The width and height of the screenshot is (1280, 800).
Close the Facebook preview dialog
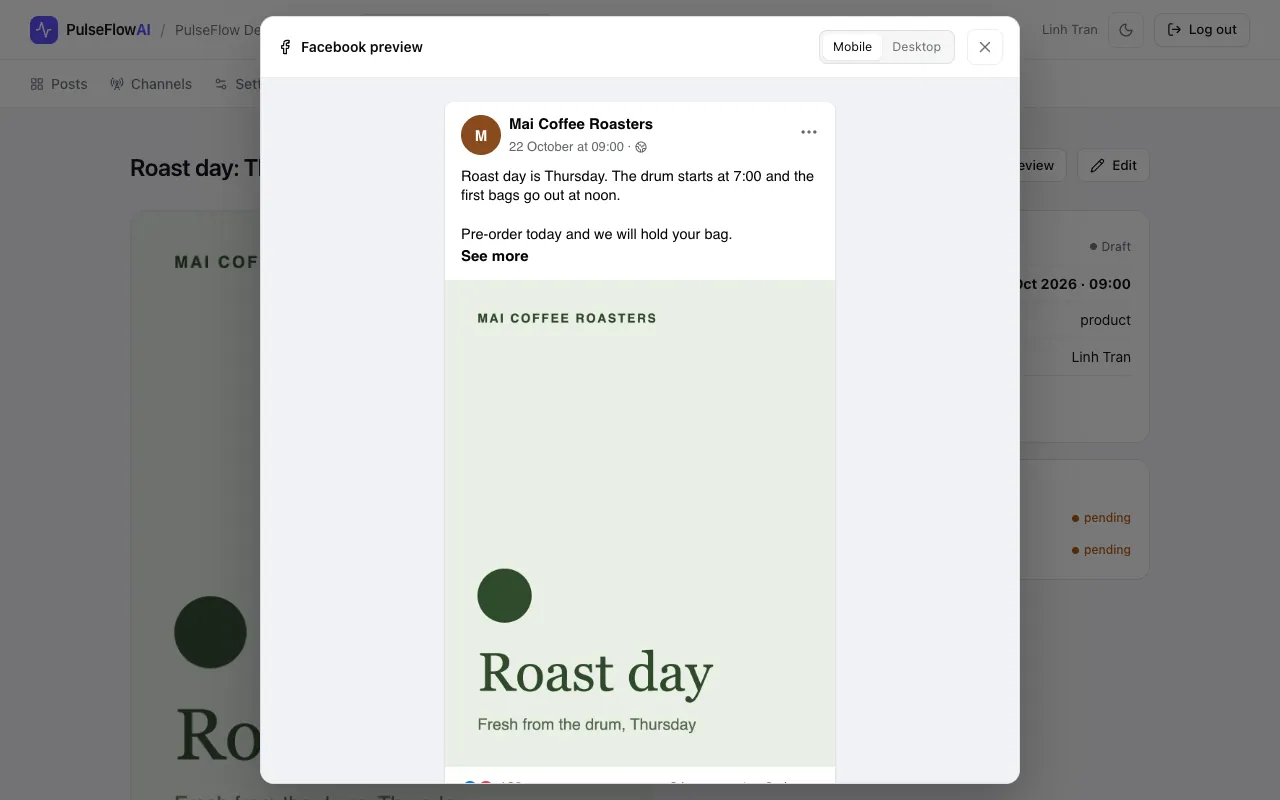point(985,47)
